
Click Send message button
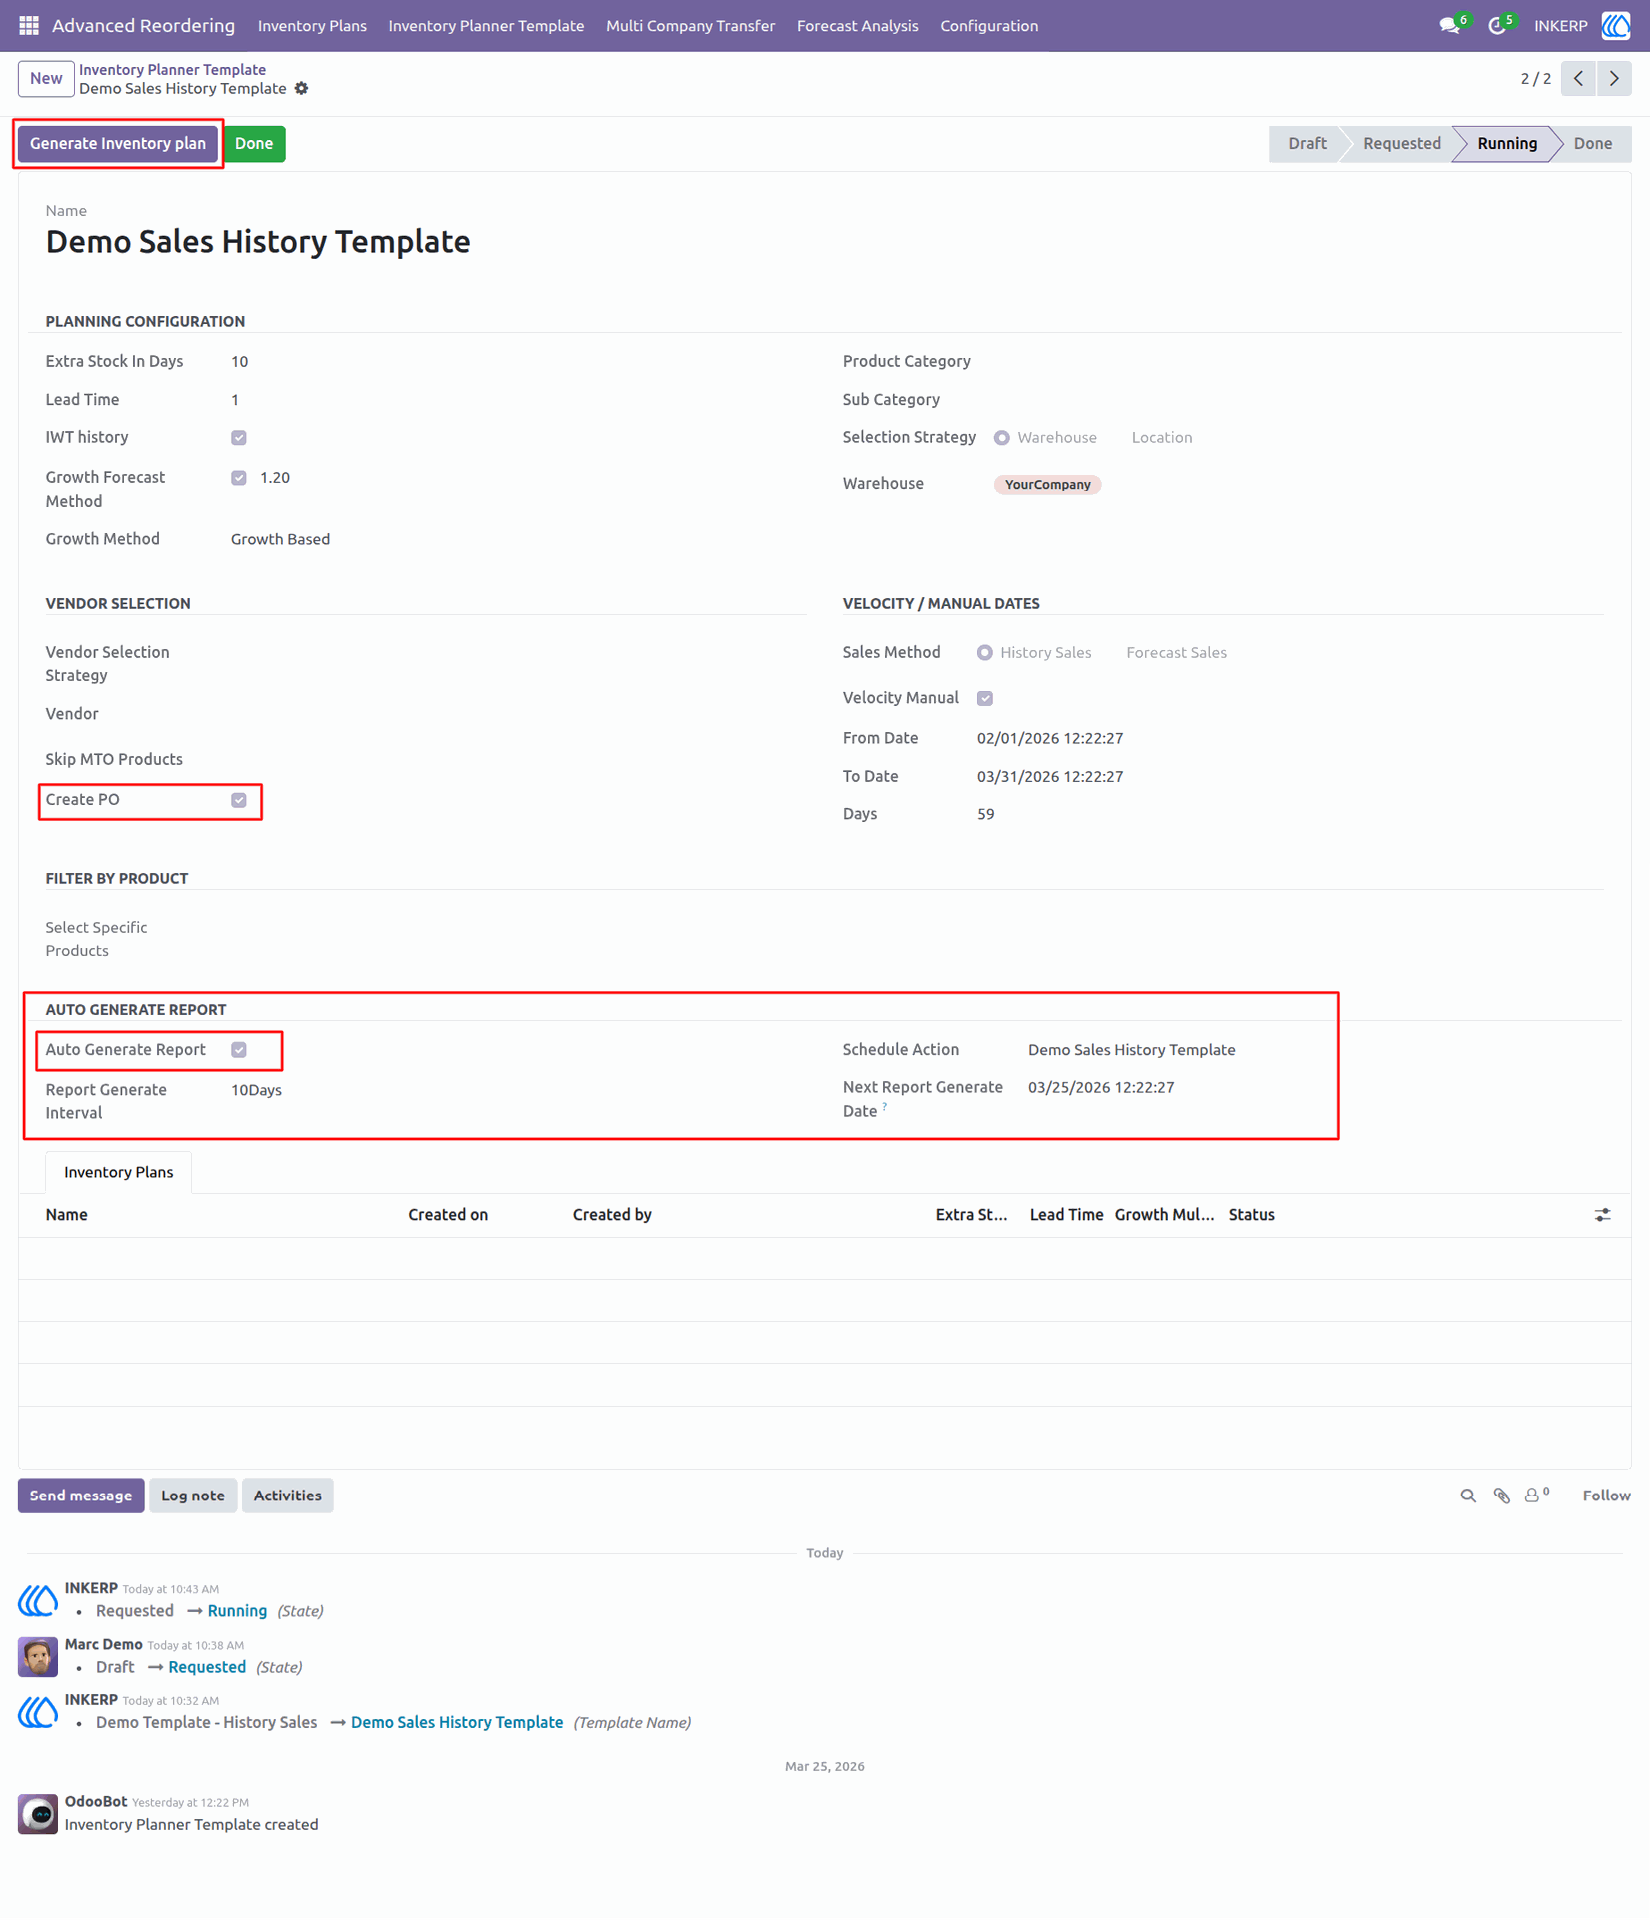81,1496
